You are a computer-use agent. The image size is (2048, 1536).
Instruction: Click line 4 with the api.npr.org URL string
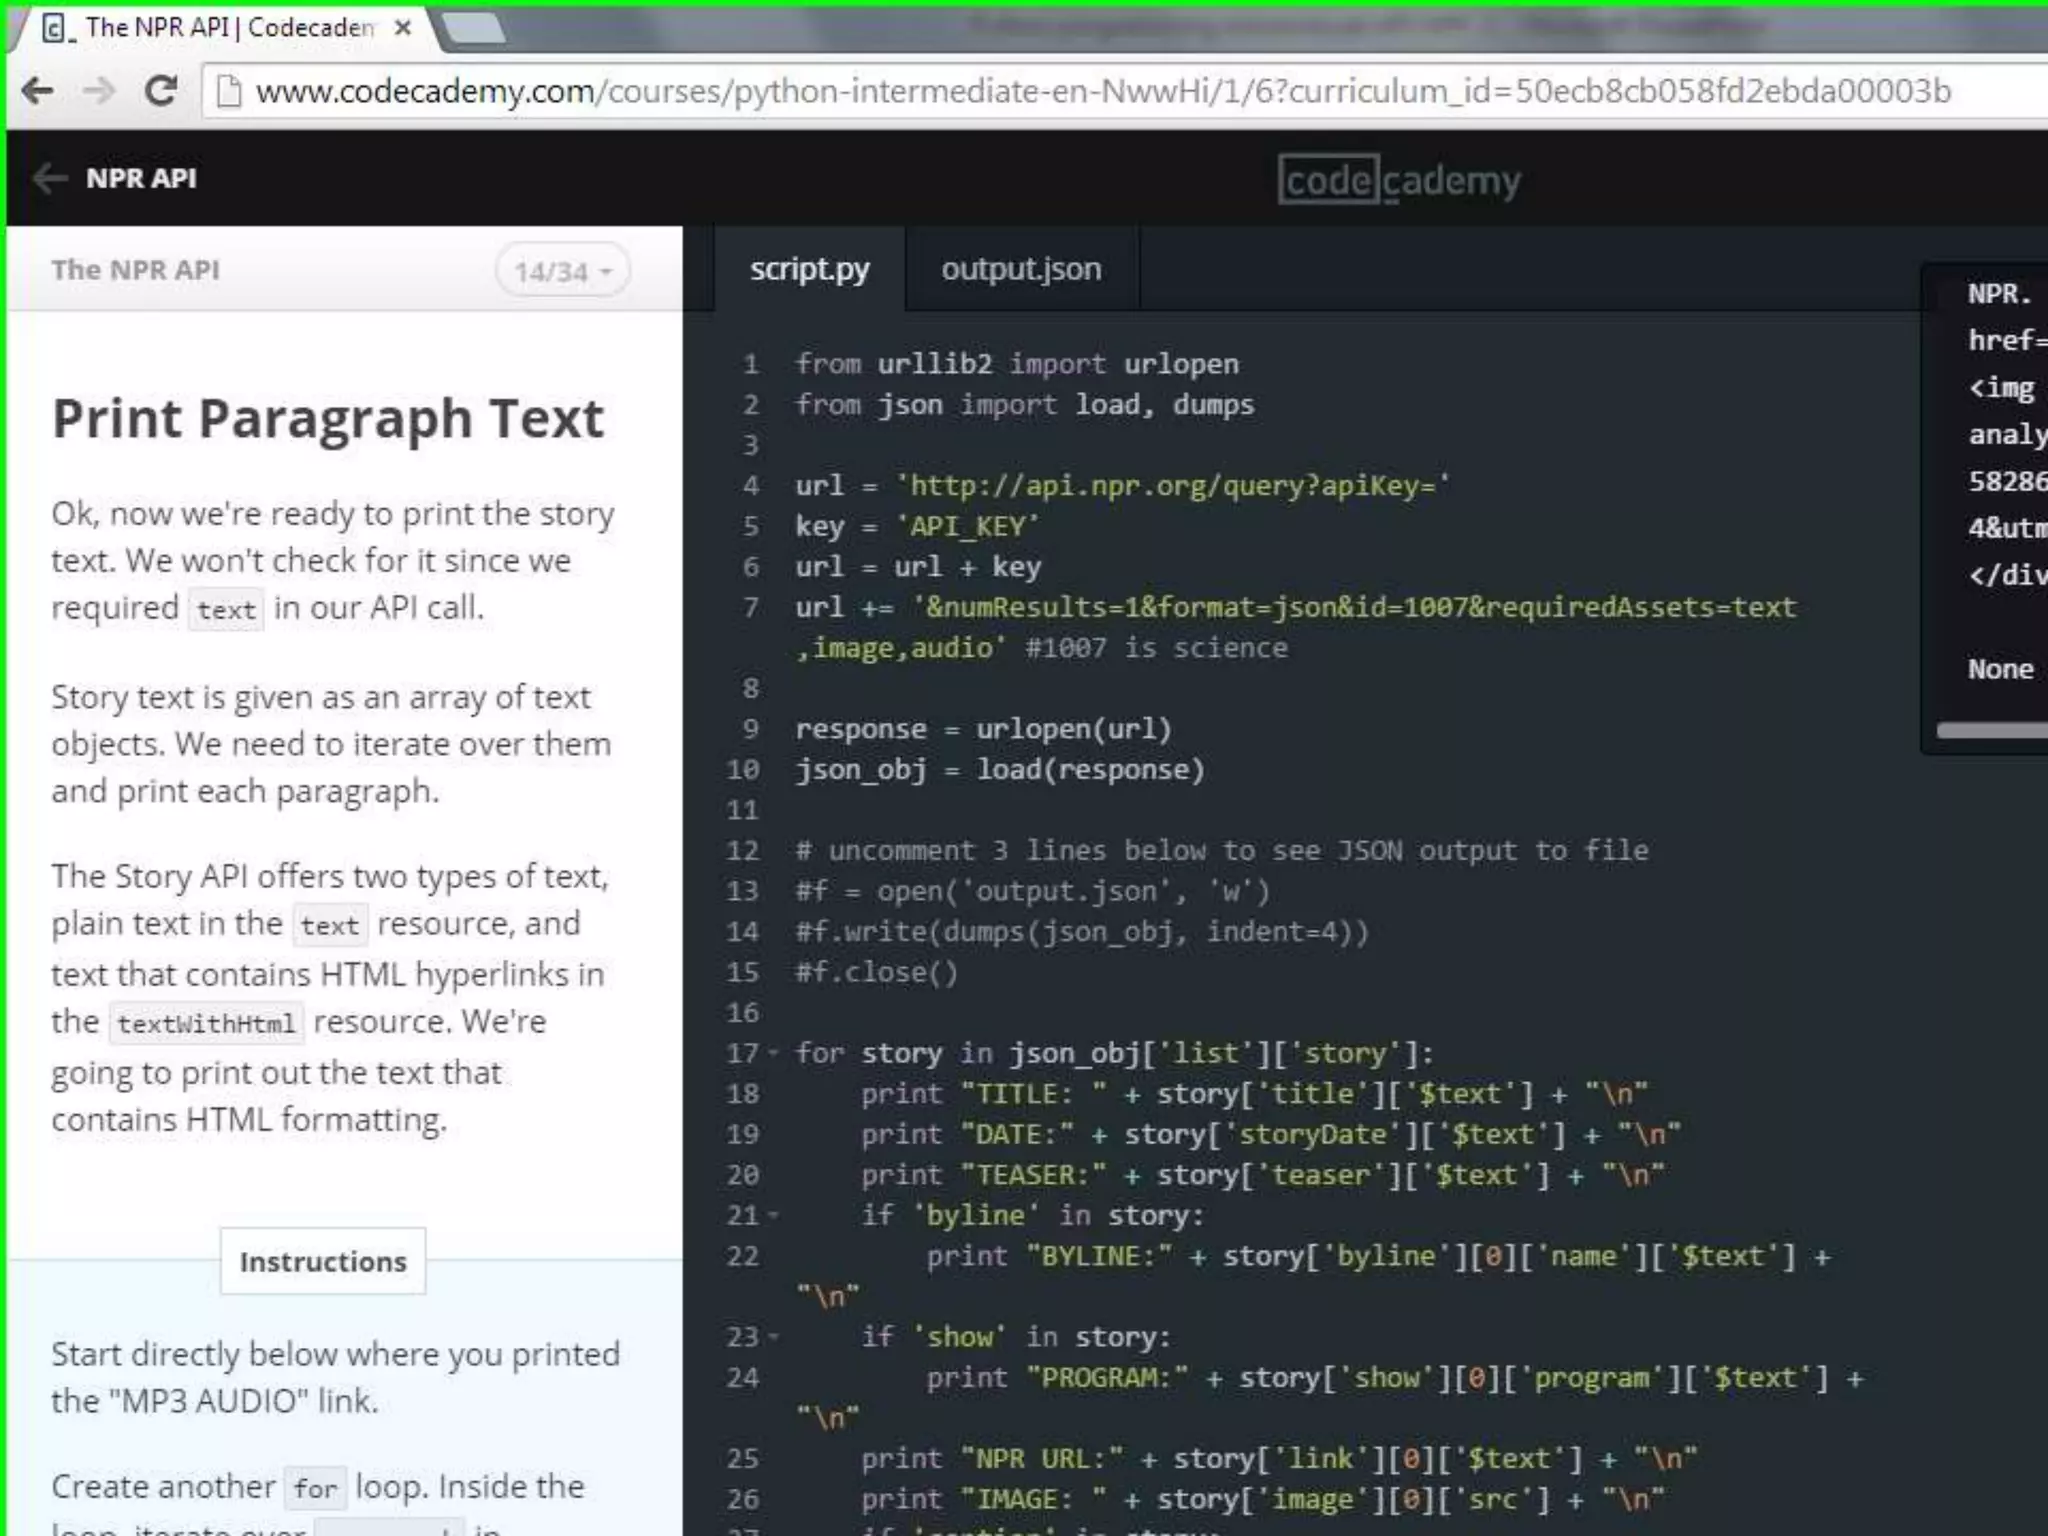pyautogui.click(x=1123, y=486)
